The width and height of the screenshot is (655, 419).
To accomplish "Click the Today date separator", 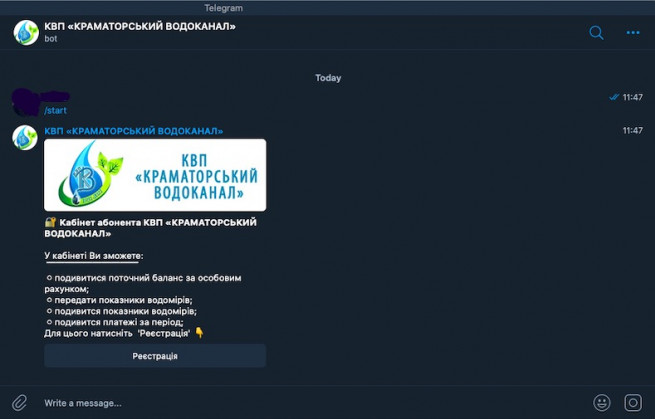I will [x=328, y=78].
